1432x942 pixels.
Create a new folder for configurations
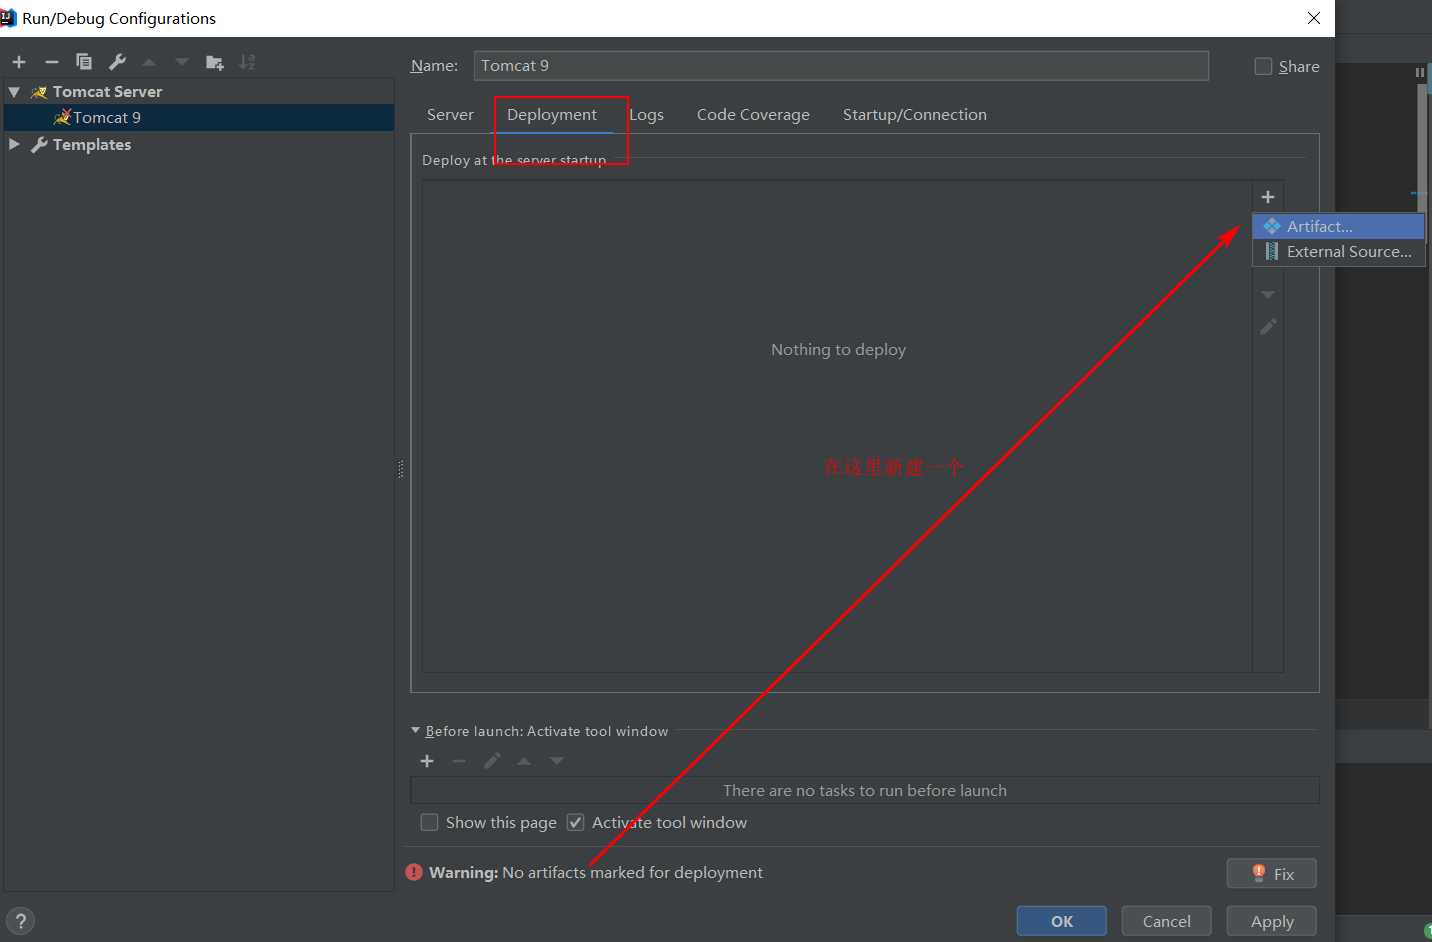[214, 62]
